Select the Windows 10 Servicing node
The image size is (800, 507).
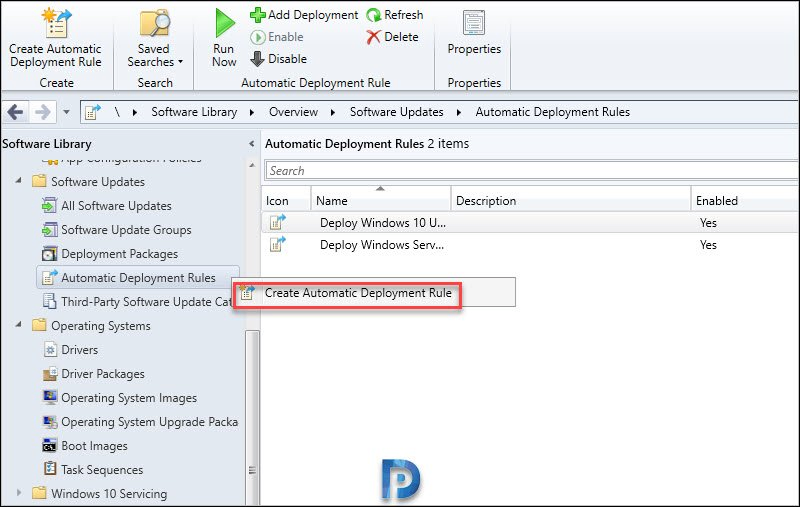109,494
